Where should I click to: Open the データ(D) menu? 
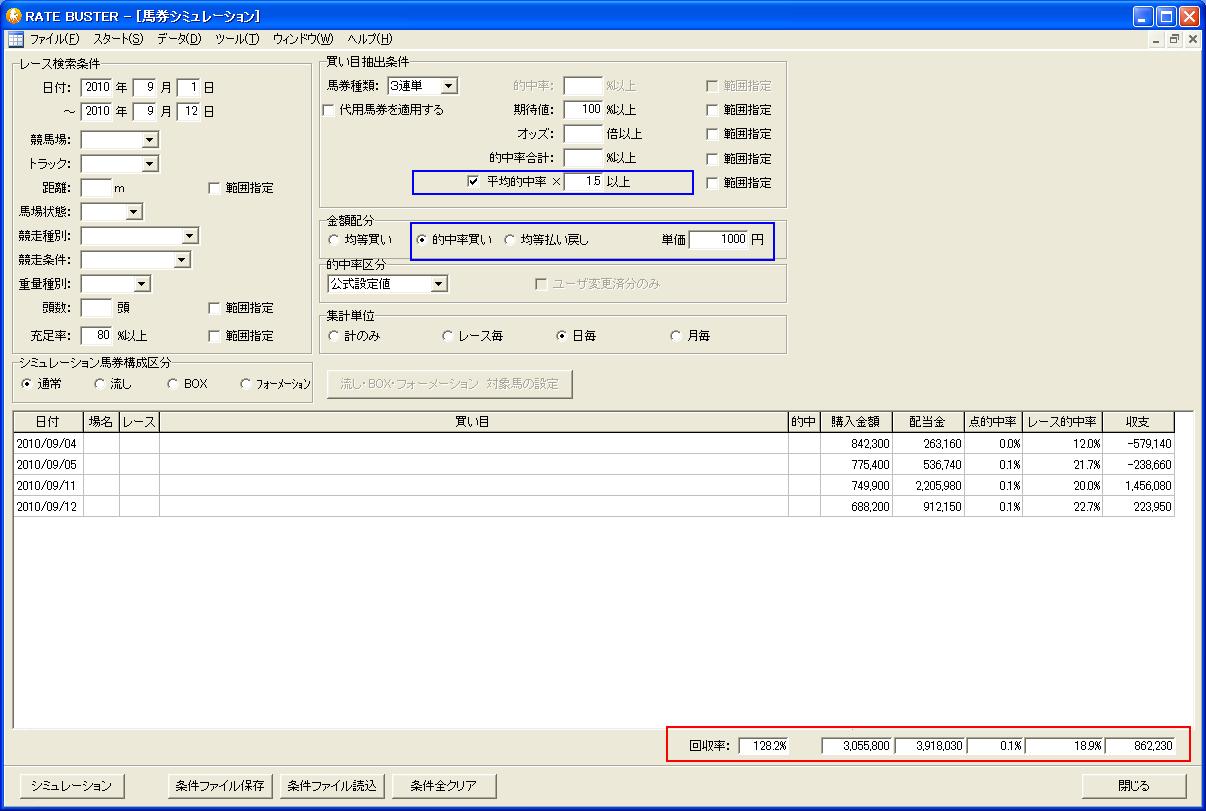click(x=179, y=39)
